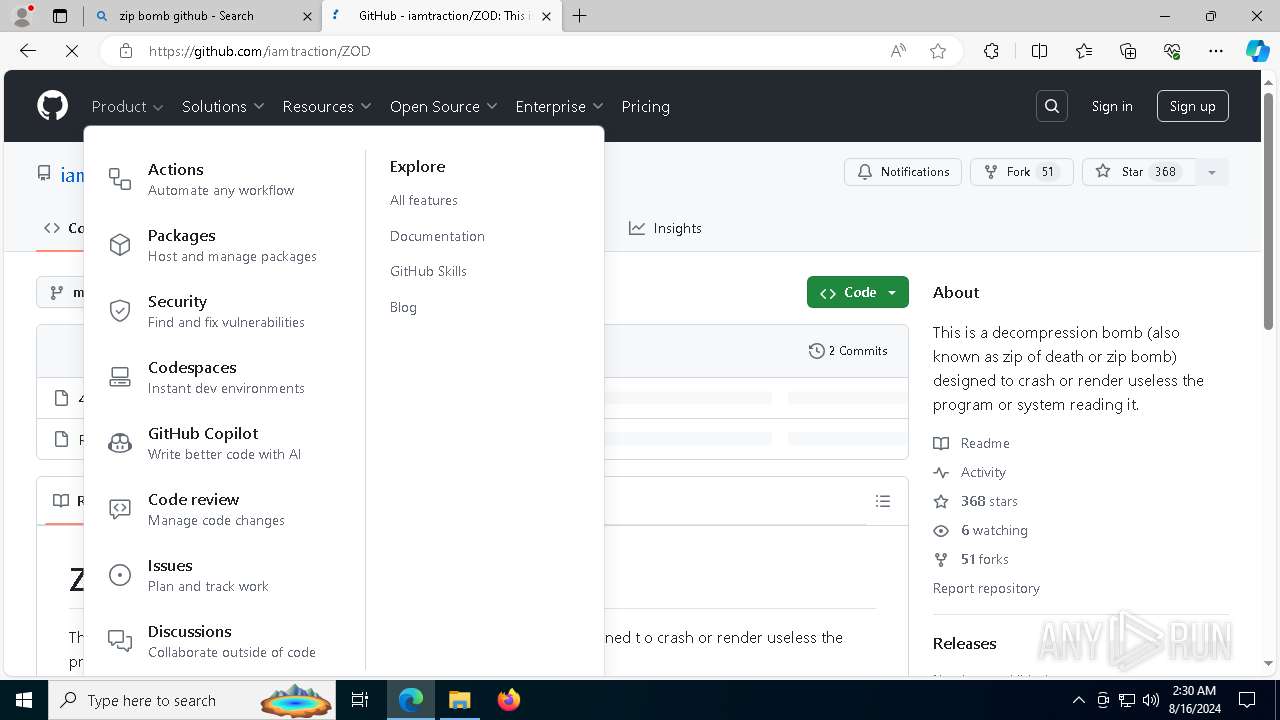The image size is (1280, 720).
Task: Expand star lists dropdown arrow
Action: pos(1211,172)
